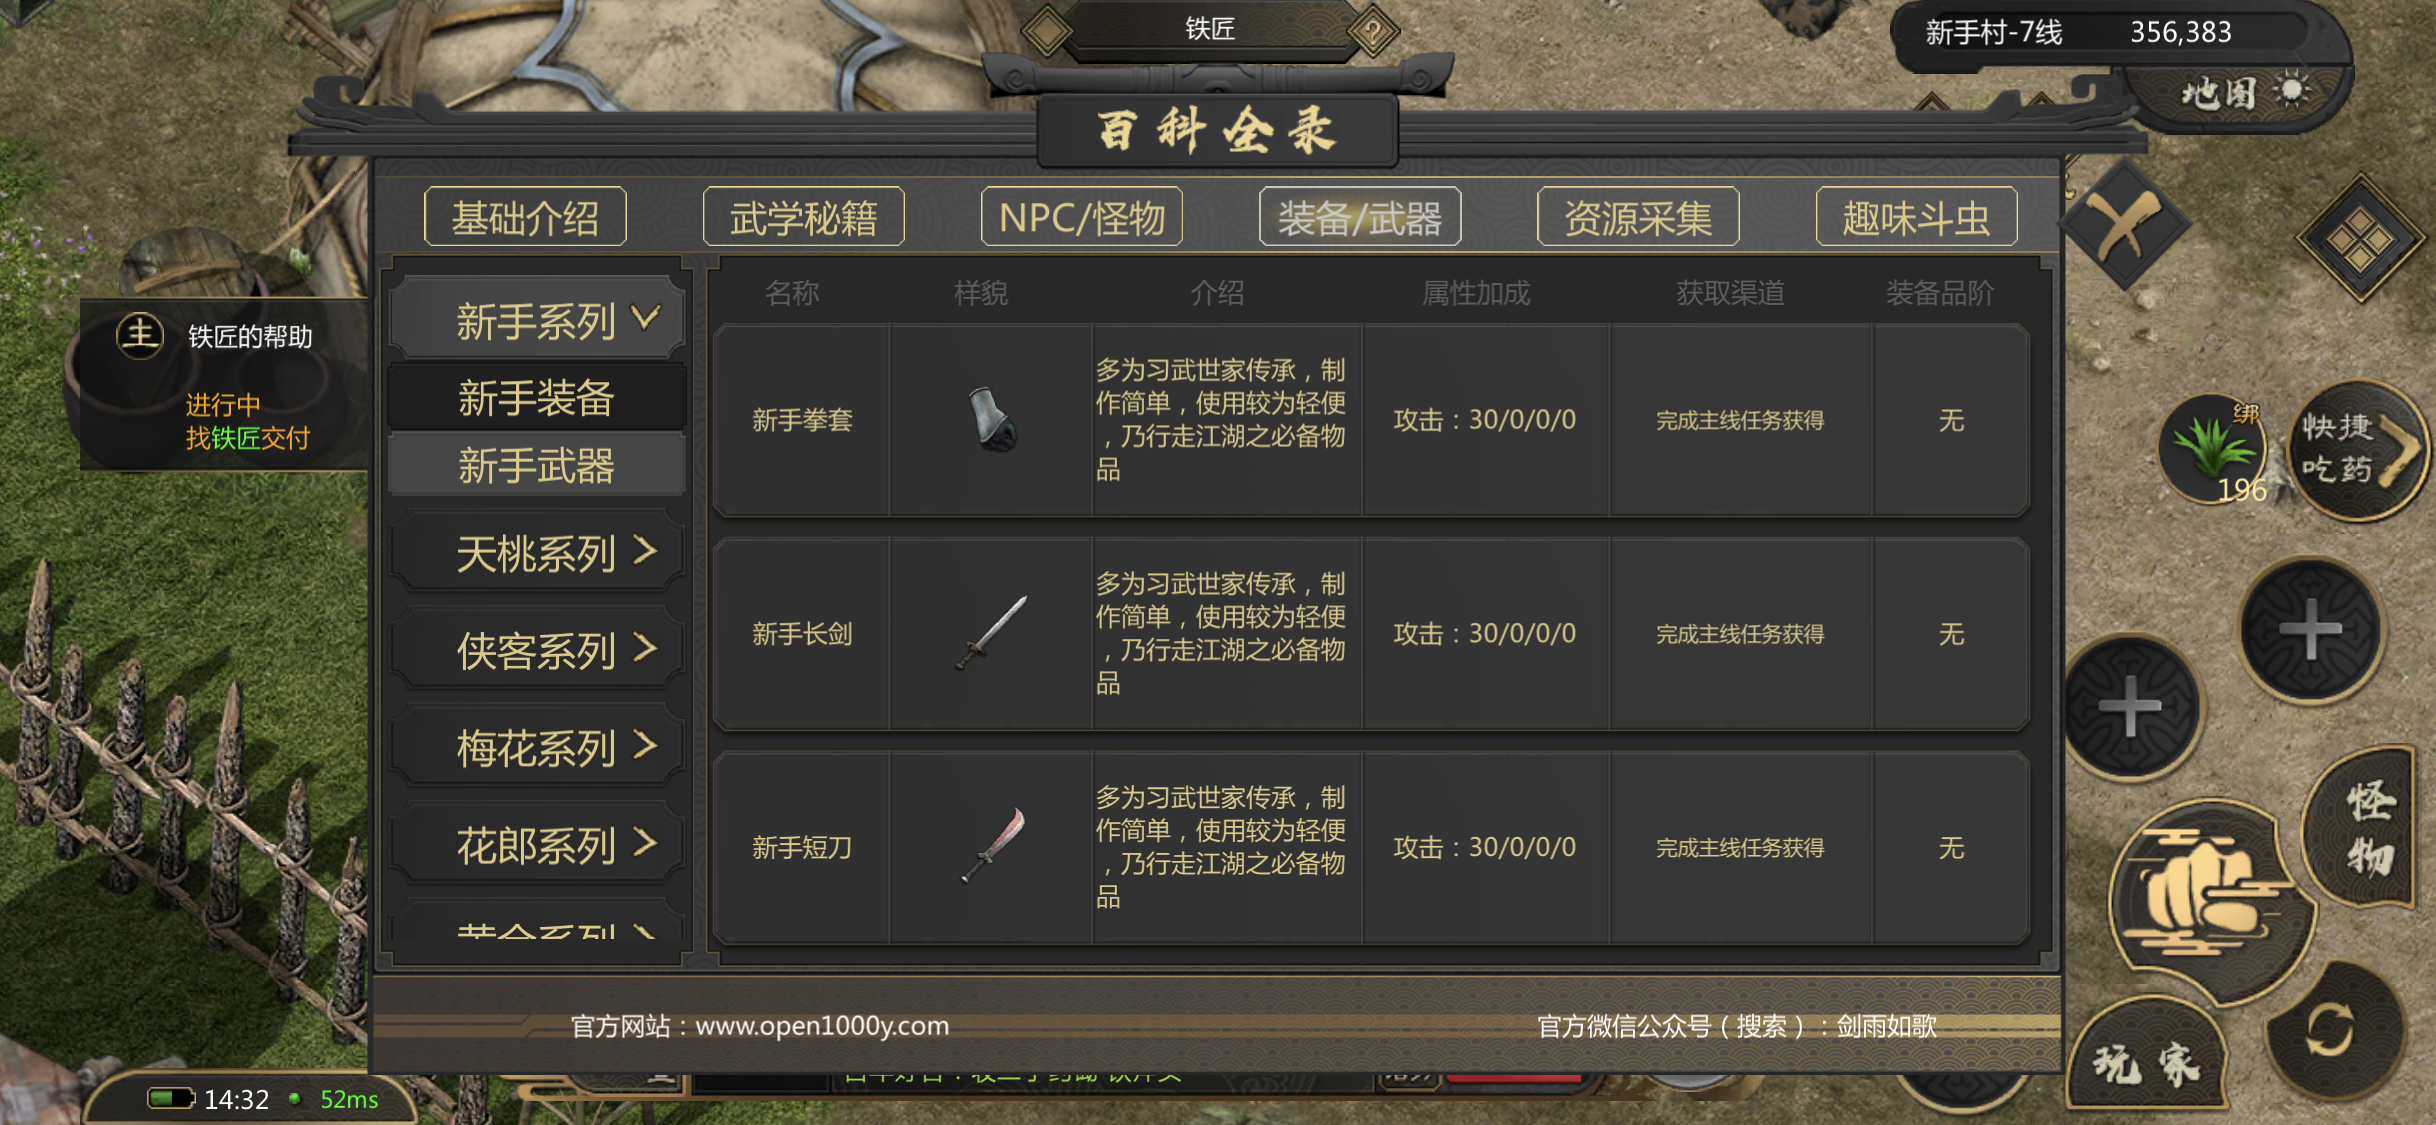
Task: Collapse the 新手系列 category
Action: pyautogui.click(x=537, y=320)
